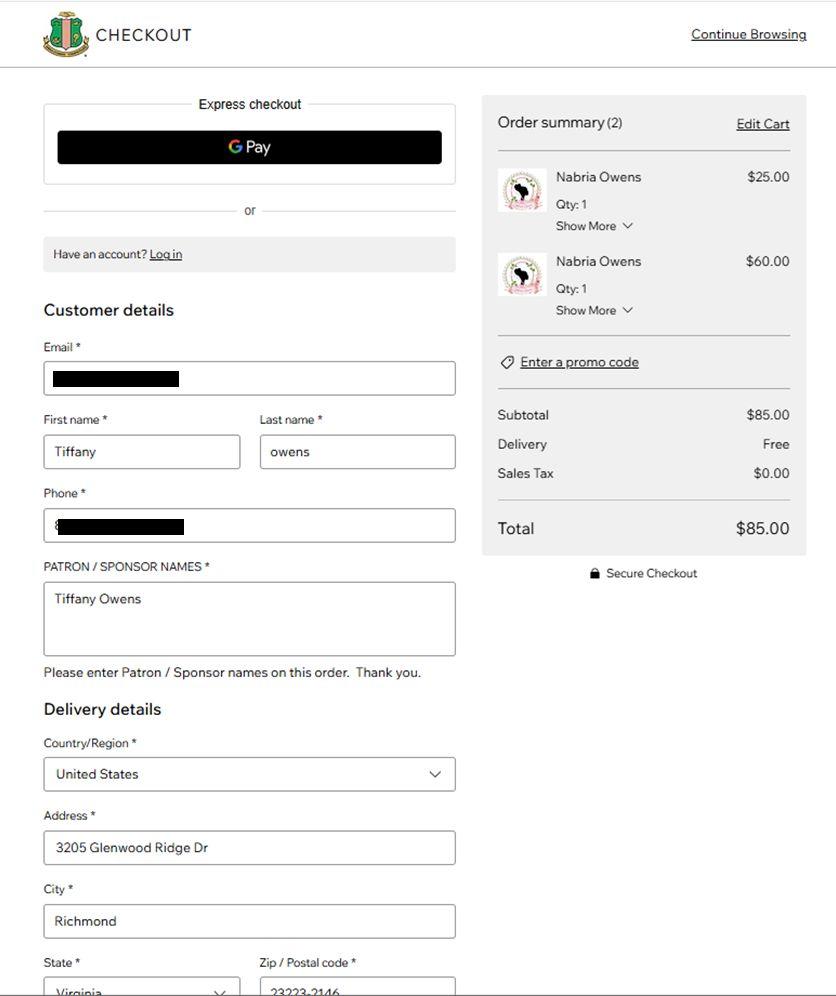Click the Patron / Sponsor Names textbox
836x996 pixels.
click(x=249, y=619)
